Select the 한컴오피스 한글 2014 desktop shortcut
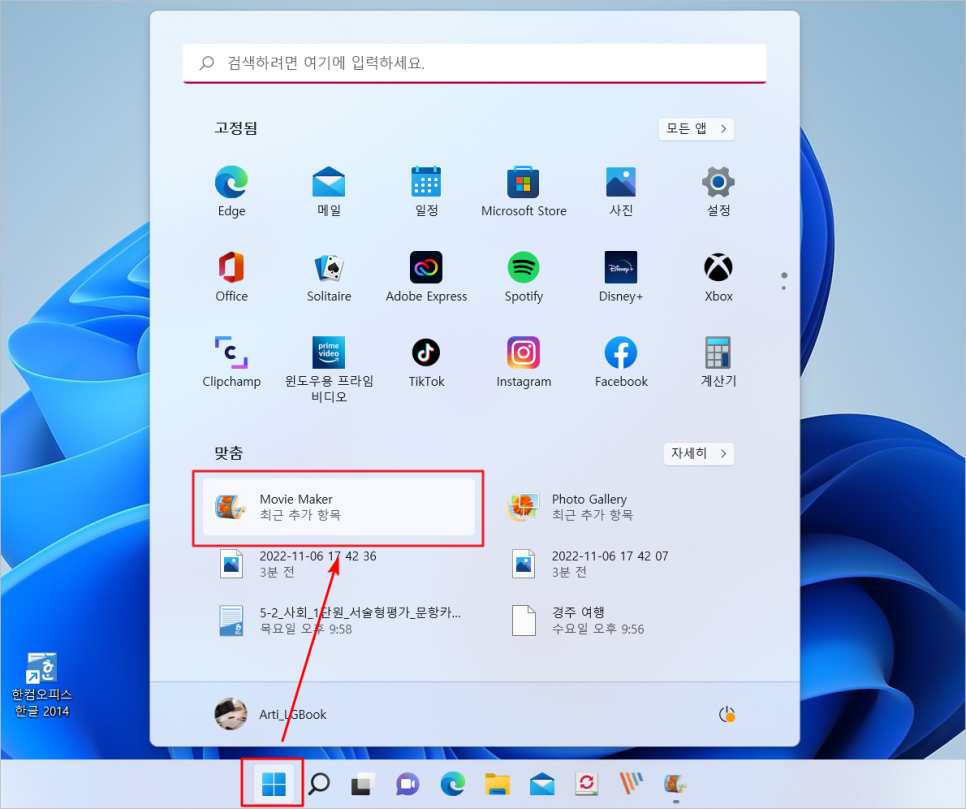Screen dimensions: 966x809 pos(42,685)
